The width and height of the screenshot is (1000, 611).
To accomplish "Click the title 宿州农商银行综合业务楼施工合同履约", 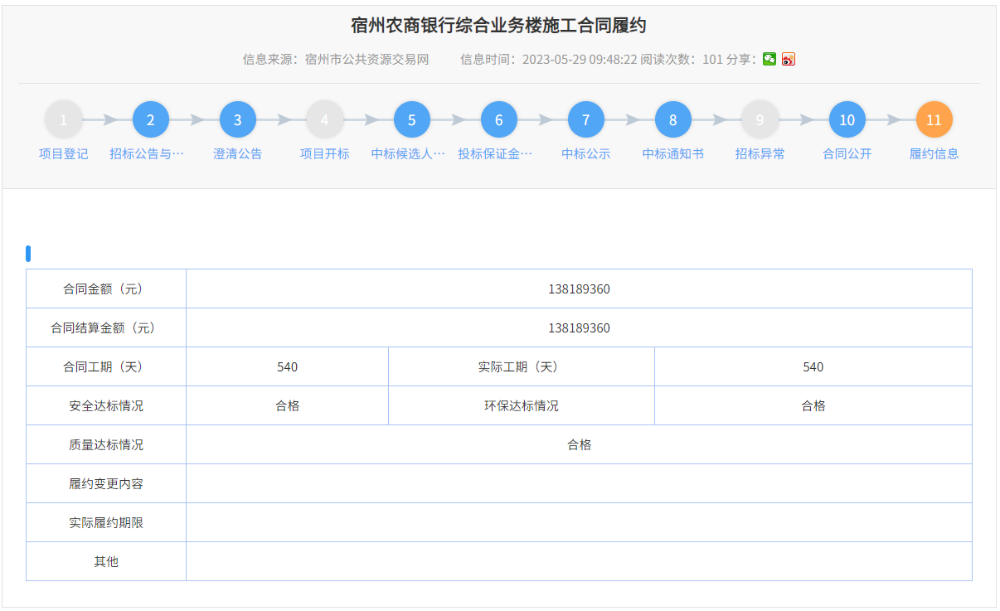I will click(x=499, y=26).
